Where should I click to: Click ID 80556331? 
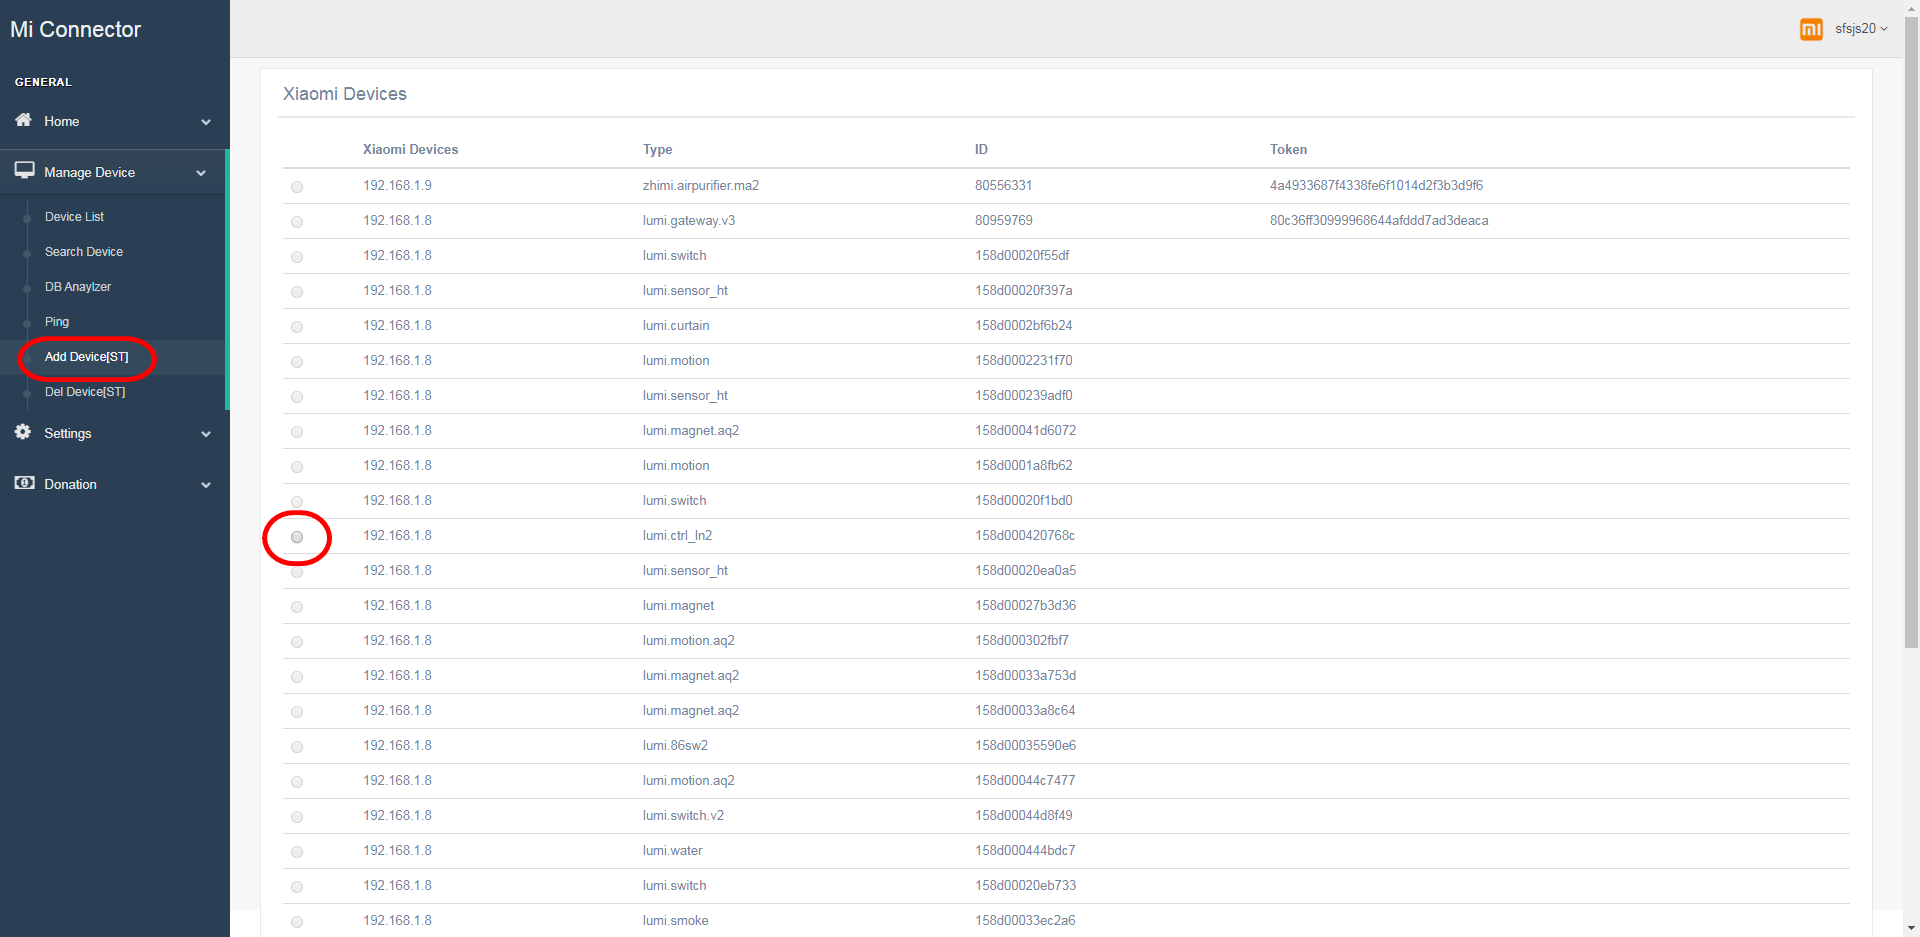1003,186
